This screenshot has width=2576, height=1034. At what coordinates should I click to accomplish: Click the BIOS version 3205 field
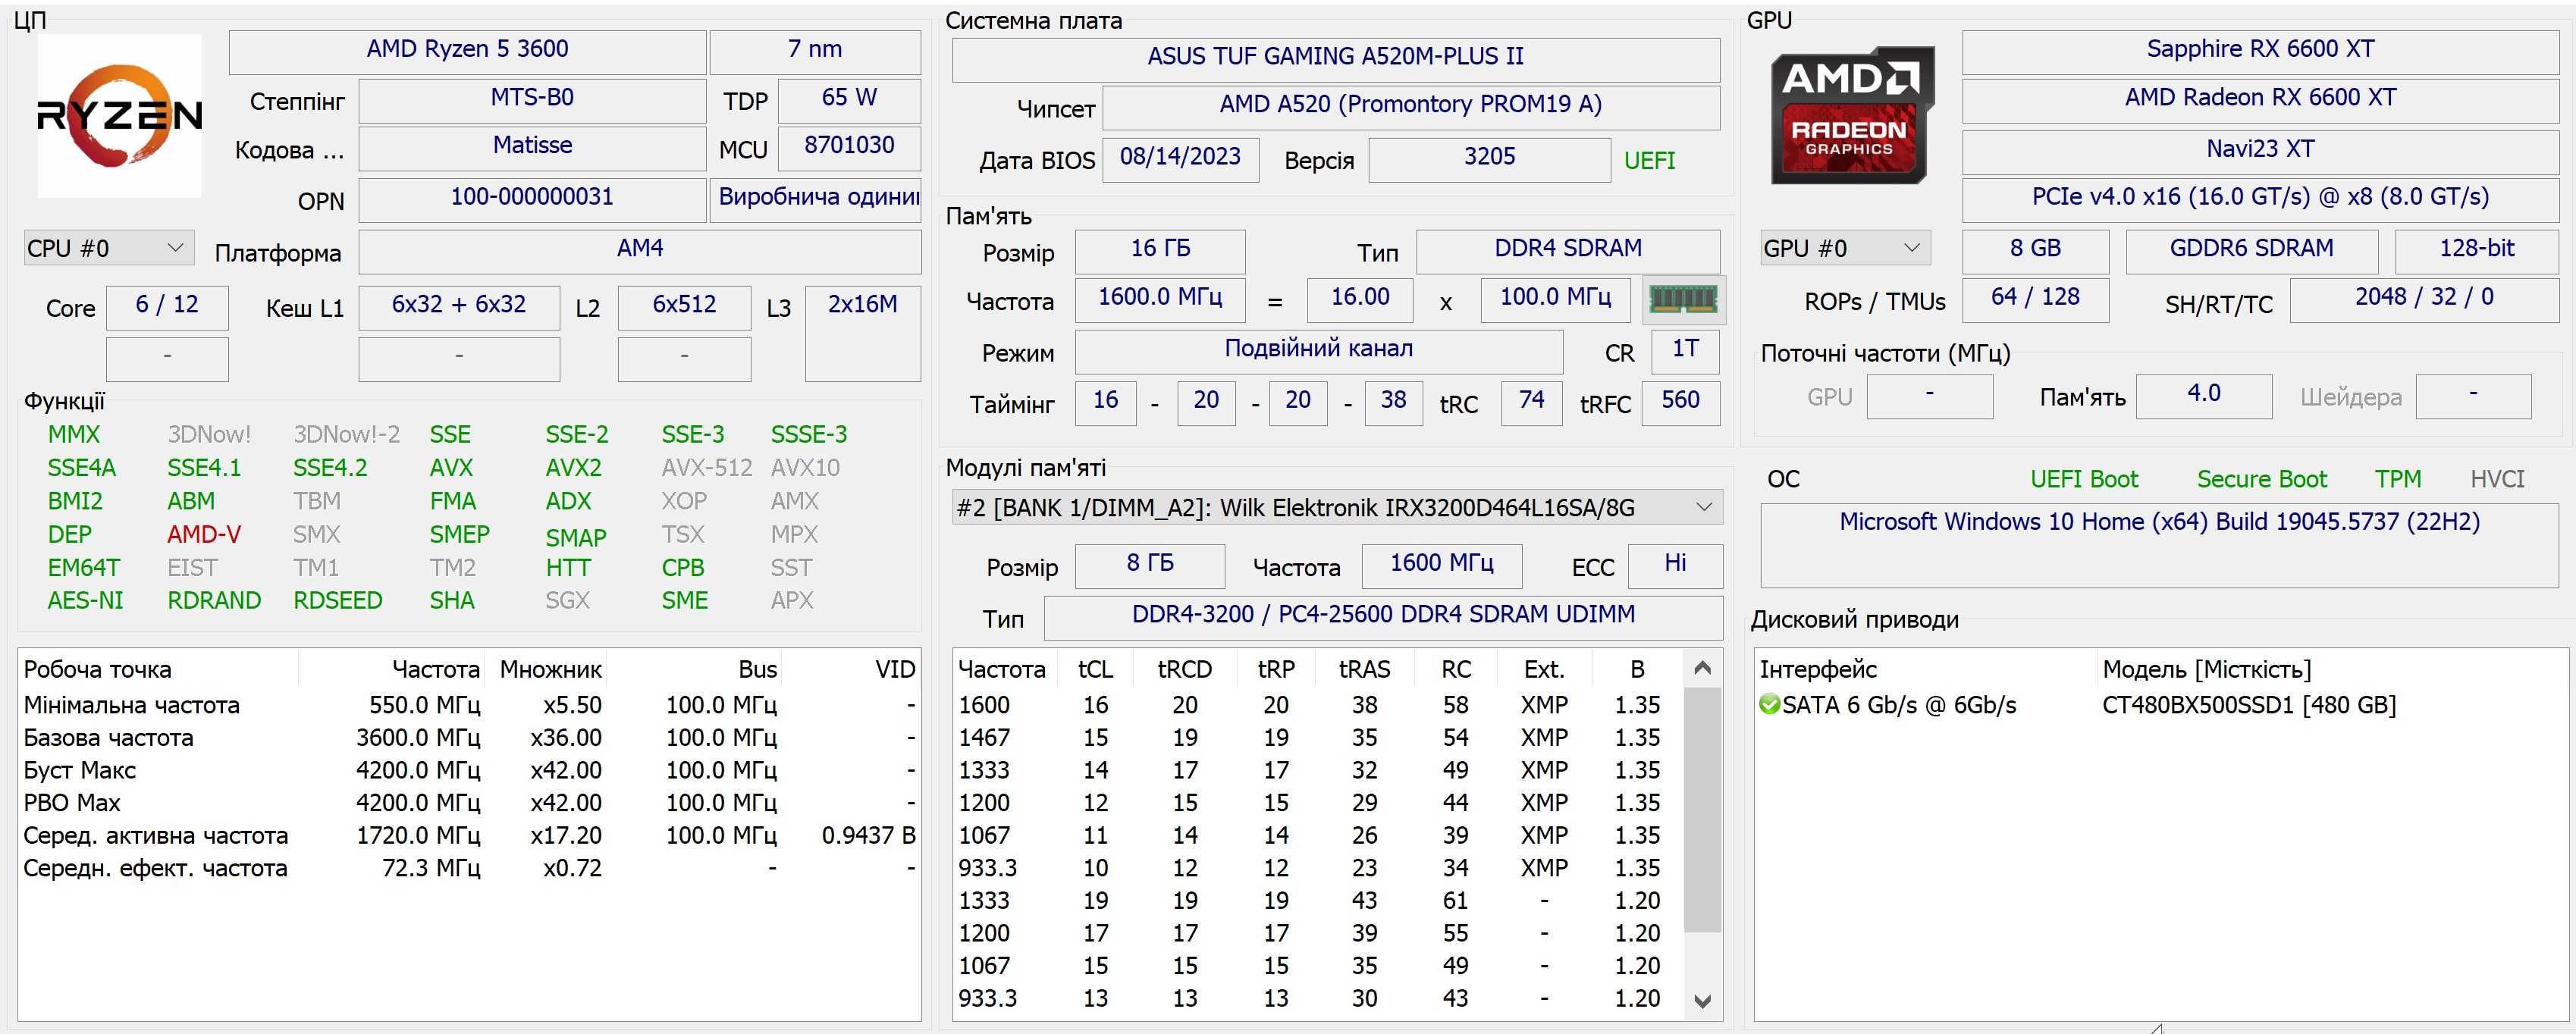pyautogui.click(x=1489, y=159)
